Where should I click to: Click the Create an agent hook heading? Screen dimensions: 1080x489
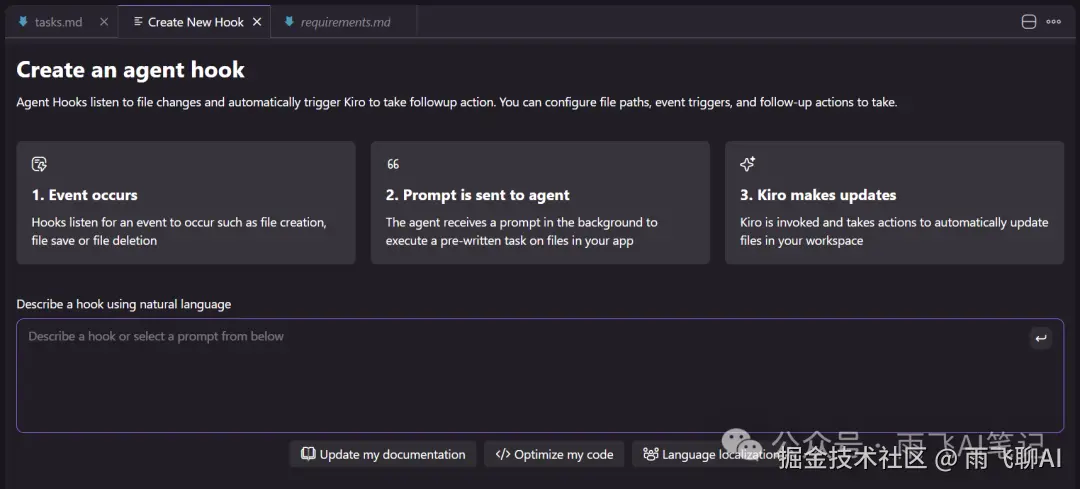click(130, 70)
